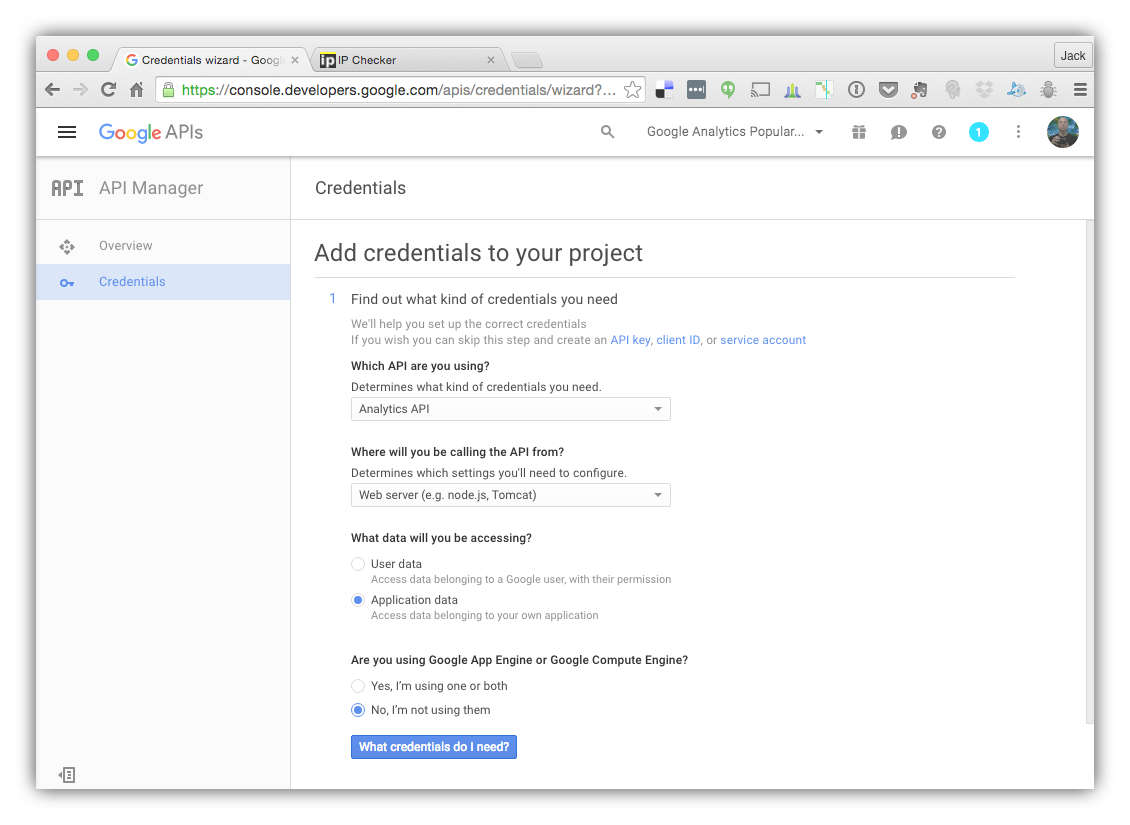Open the feedback exclamation bubble icon
This screenshot has height=825, width=1130.
[x=898, y=132]
